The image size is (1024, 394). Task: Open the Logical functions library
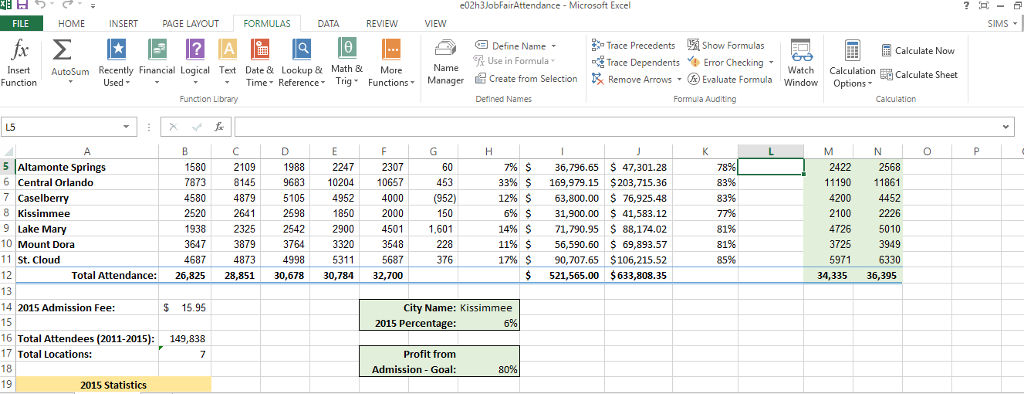click(195, 63)
